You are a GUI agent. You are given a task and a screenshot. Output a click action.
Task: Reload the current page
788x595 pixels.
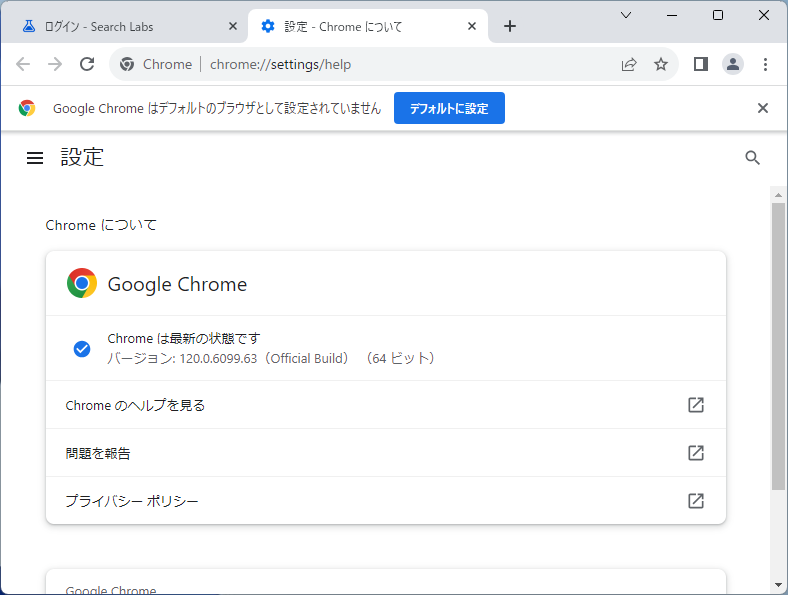tap(87, 64)
